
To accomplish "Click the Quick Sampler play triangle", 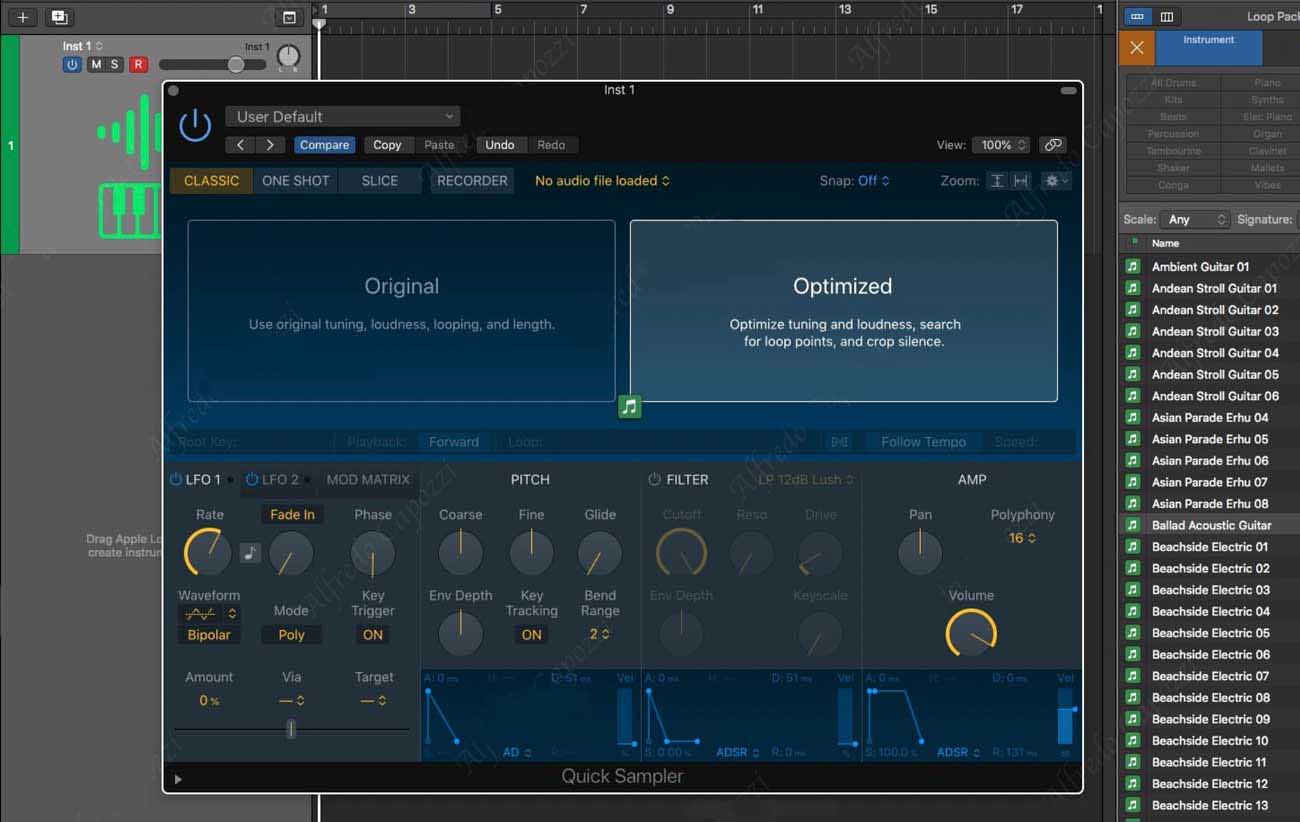I will 178,778.
